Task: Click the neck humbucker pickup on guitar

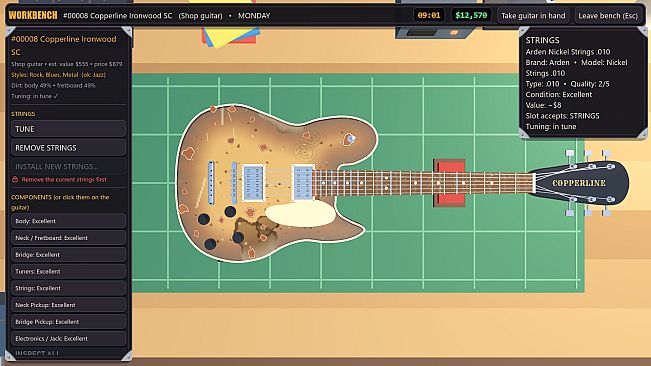Action: point(303,183)
